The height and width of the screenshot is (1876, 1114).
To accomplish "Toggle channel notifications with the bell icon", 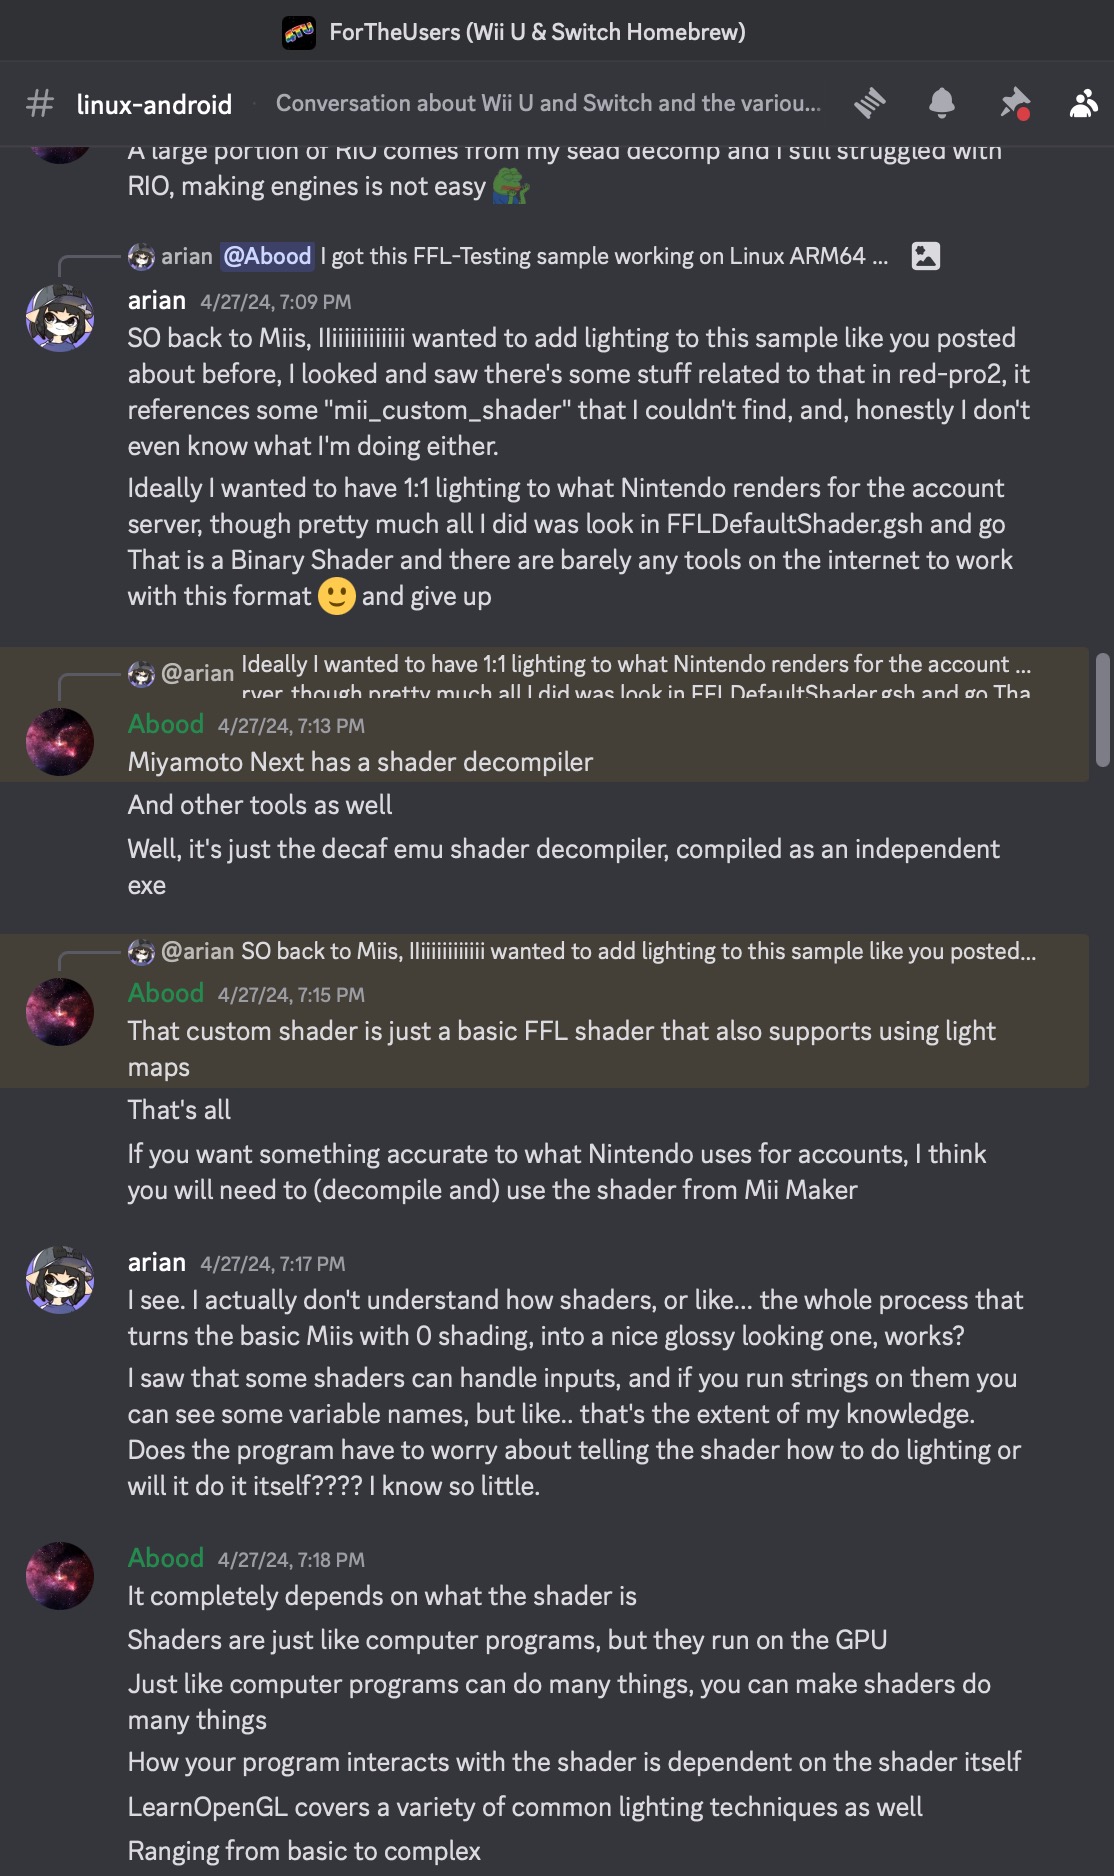I will (x=942, y=103).
